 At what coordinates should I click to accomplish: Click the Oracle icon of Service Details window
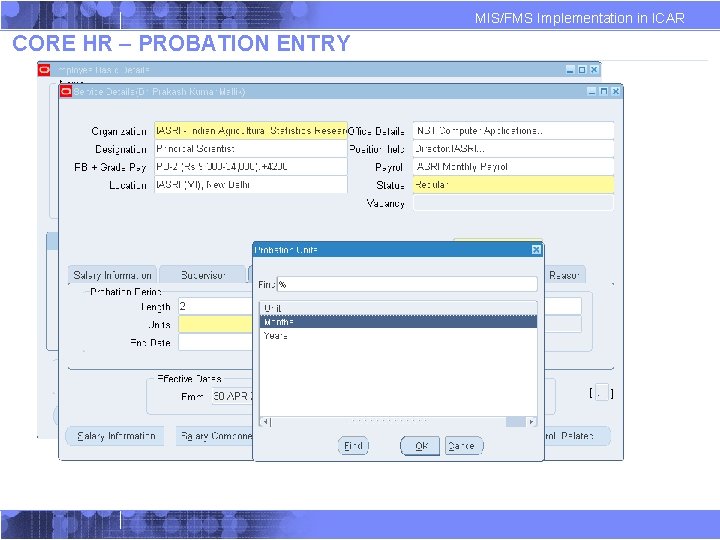[x=66, y=91]
